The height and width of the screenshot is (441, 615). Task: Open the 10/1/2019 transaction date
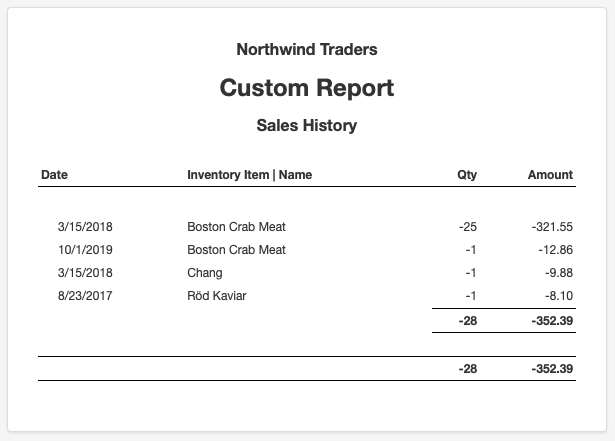click(x=85, y=250)
